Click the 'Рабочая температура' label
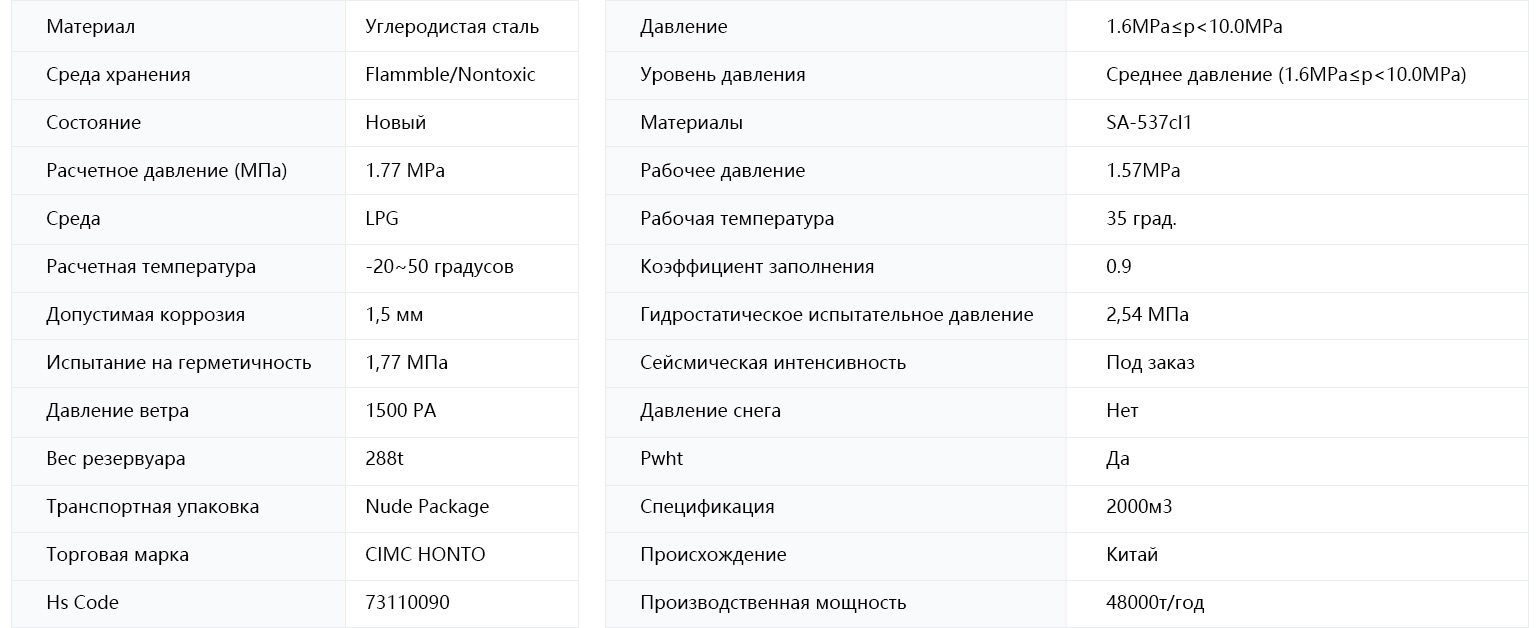The width and height of the screenshot is (1540, 628). 737,219
